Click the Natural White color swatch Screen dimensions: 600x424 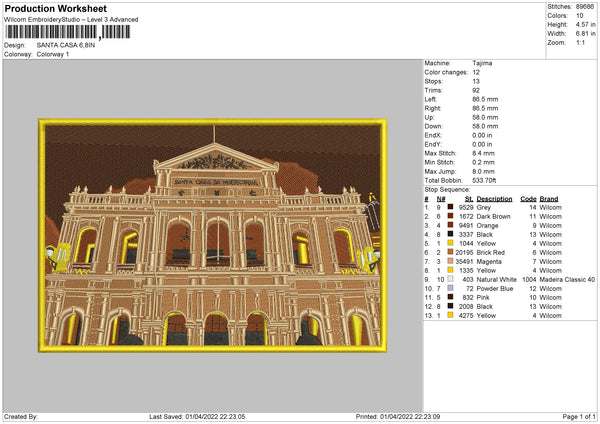(x=450, y=279)
